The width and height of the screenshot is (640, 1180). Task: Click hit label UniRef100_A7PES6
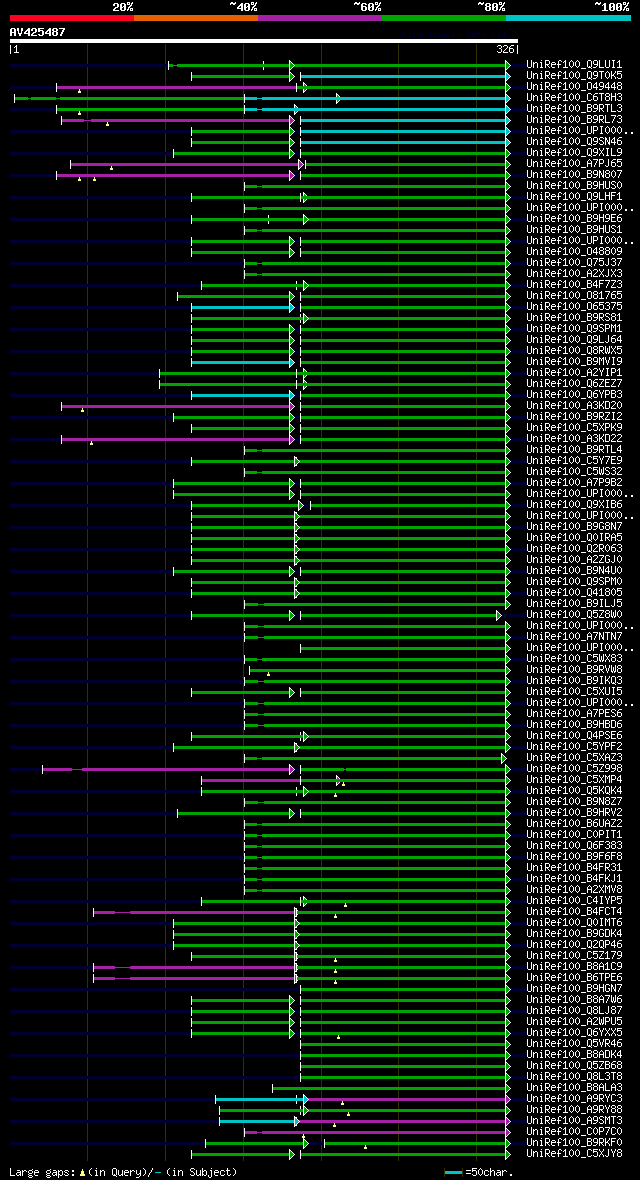[574, 714]
